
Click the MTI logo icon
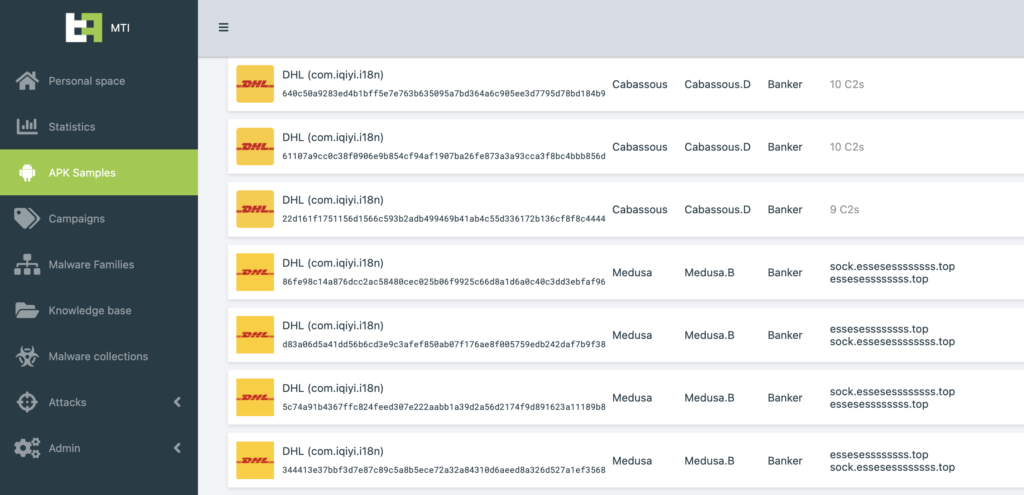pyautogui.click(x=84, y=27)
